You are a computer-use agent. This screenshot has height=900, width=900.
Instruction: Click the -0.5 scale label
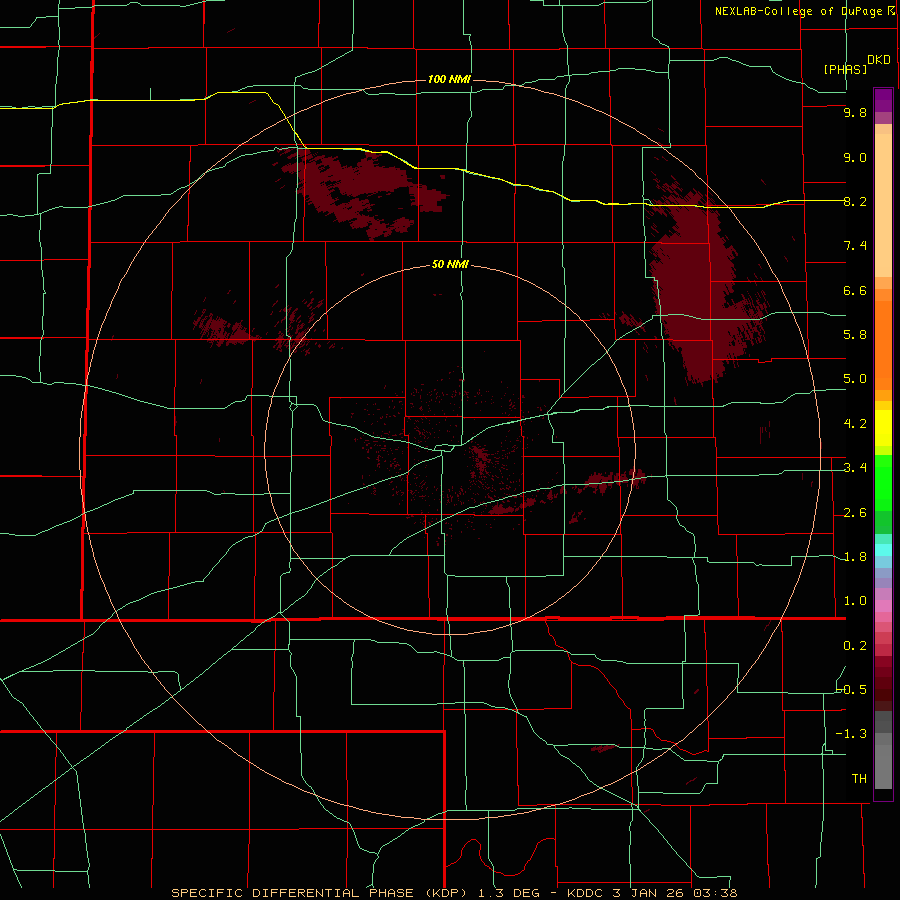coord(852,689)
